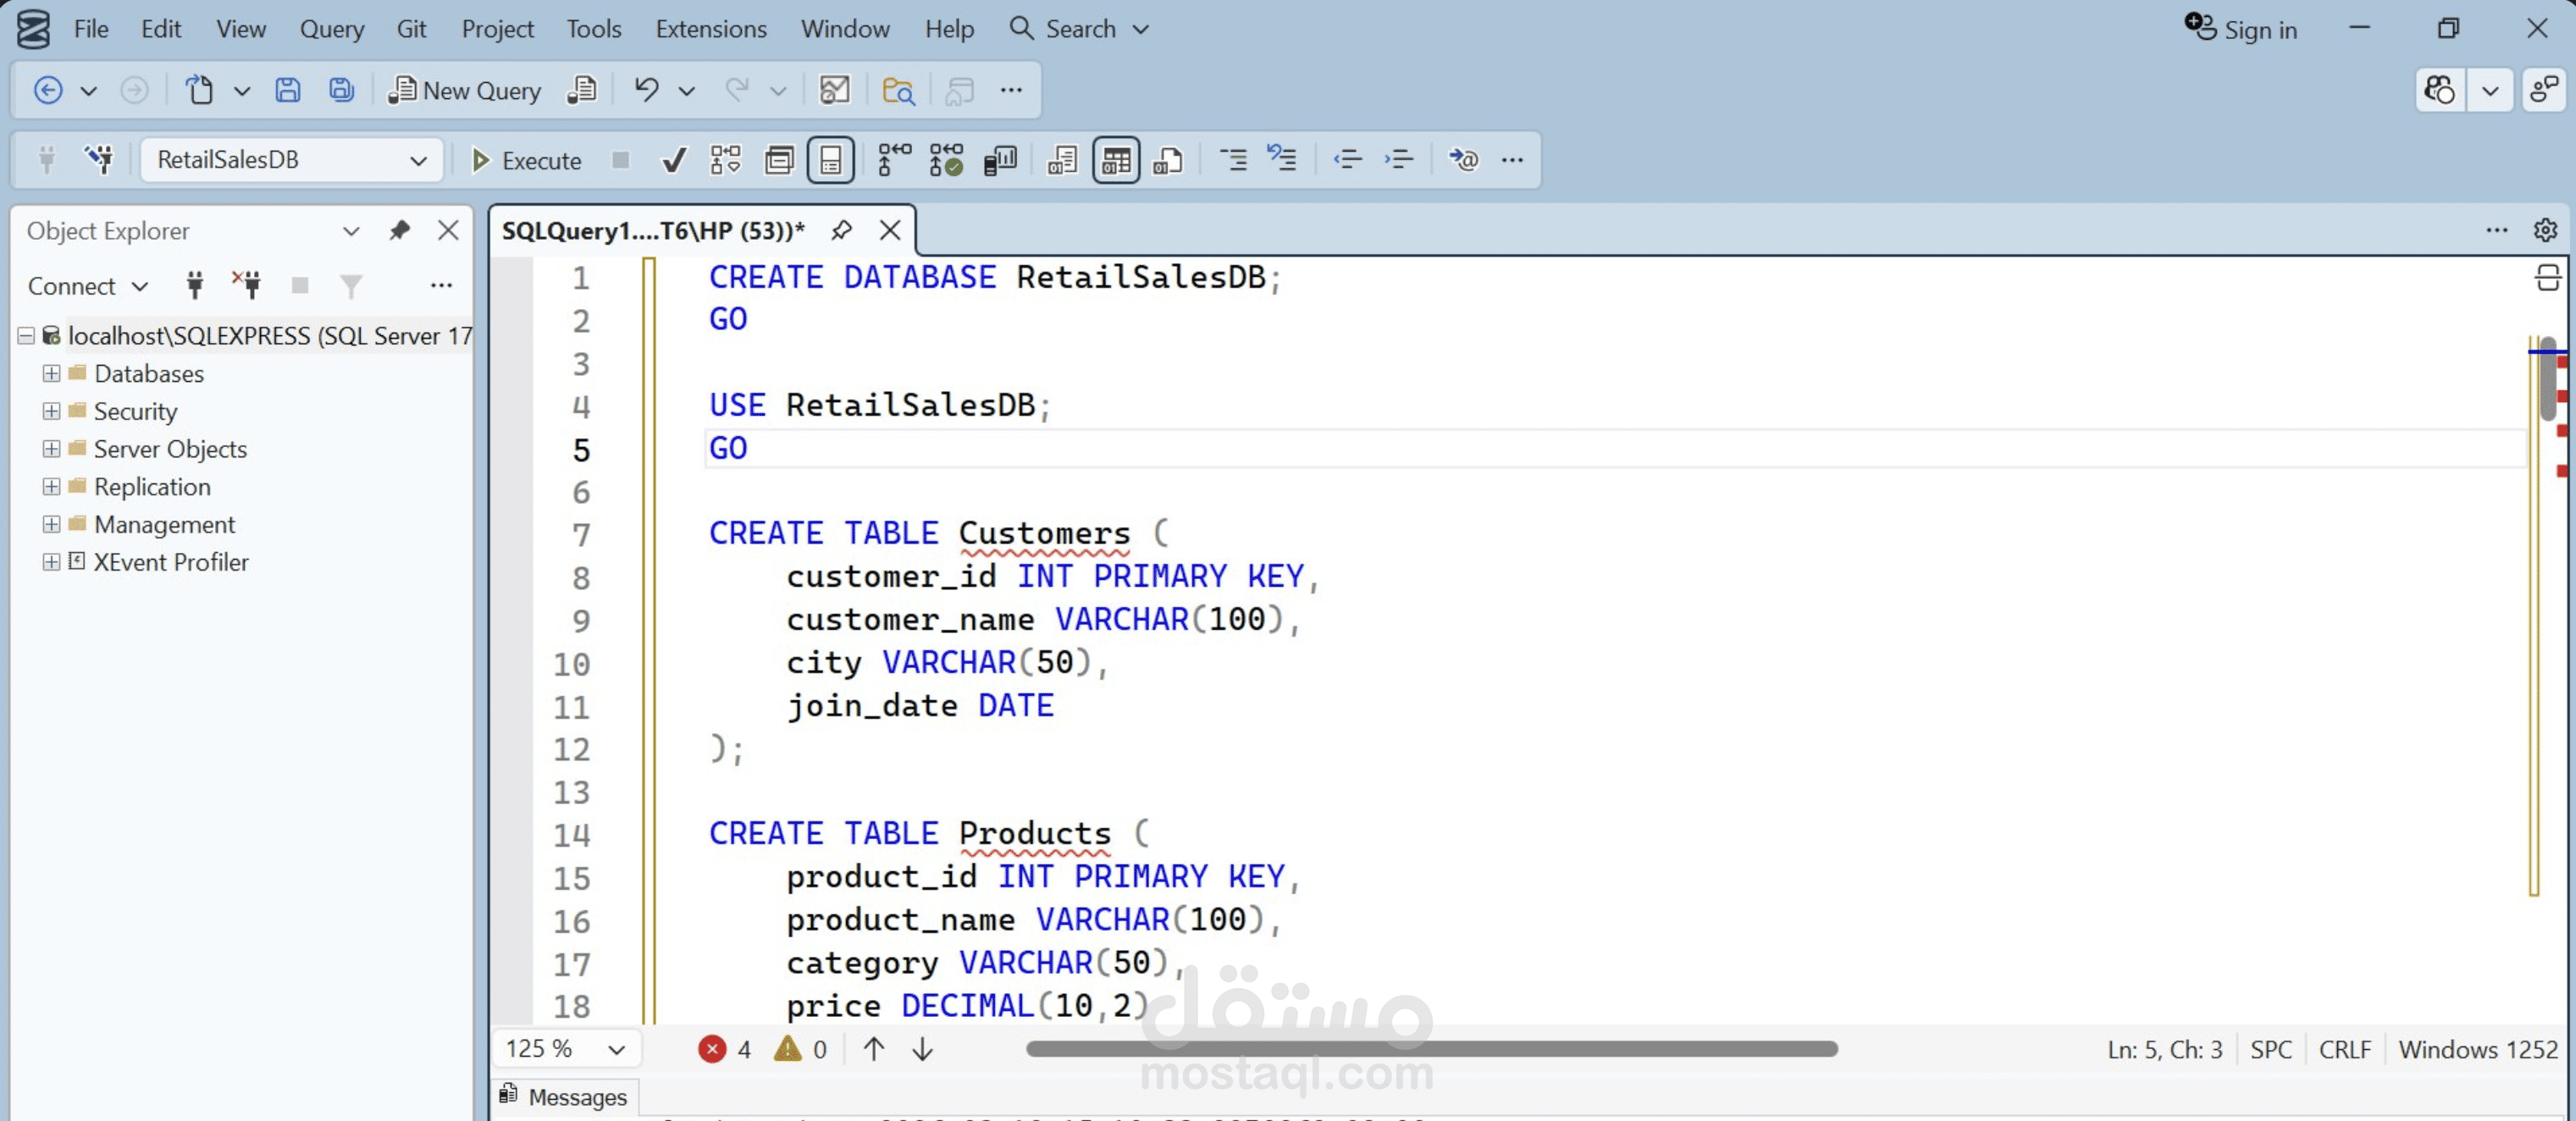Screen dimensions: 2576x1121
Task: Toggle pin on Object Explorer panel
Action: tap(399, 231)
